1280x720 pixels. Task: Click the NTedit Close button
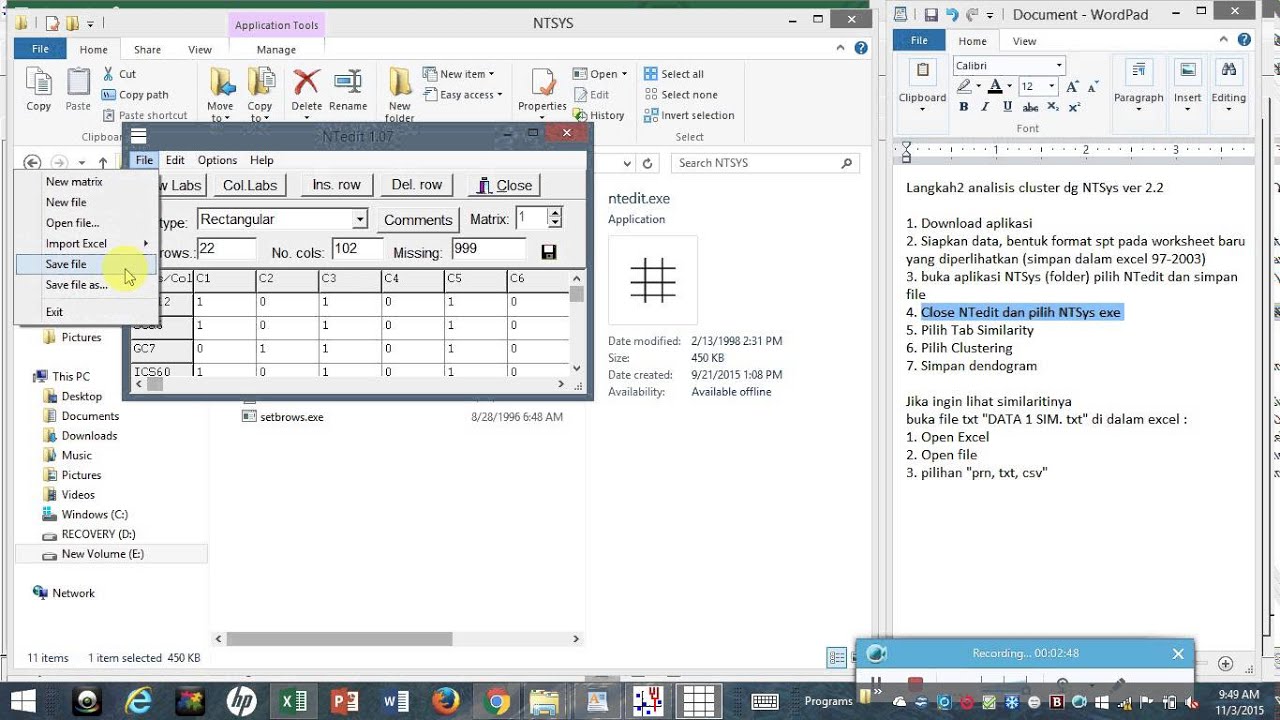504,185
